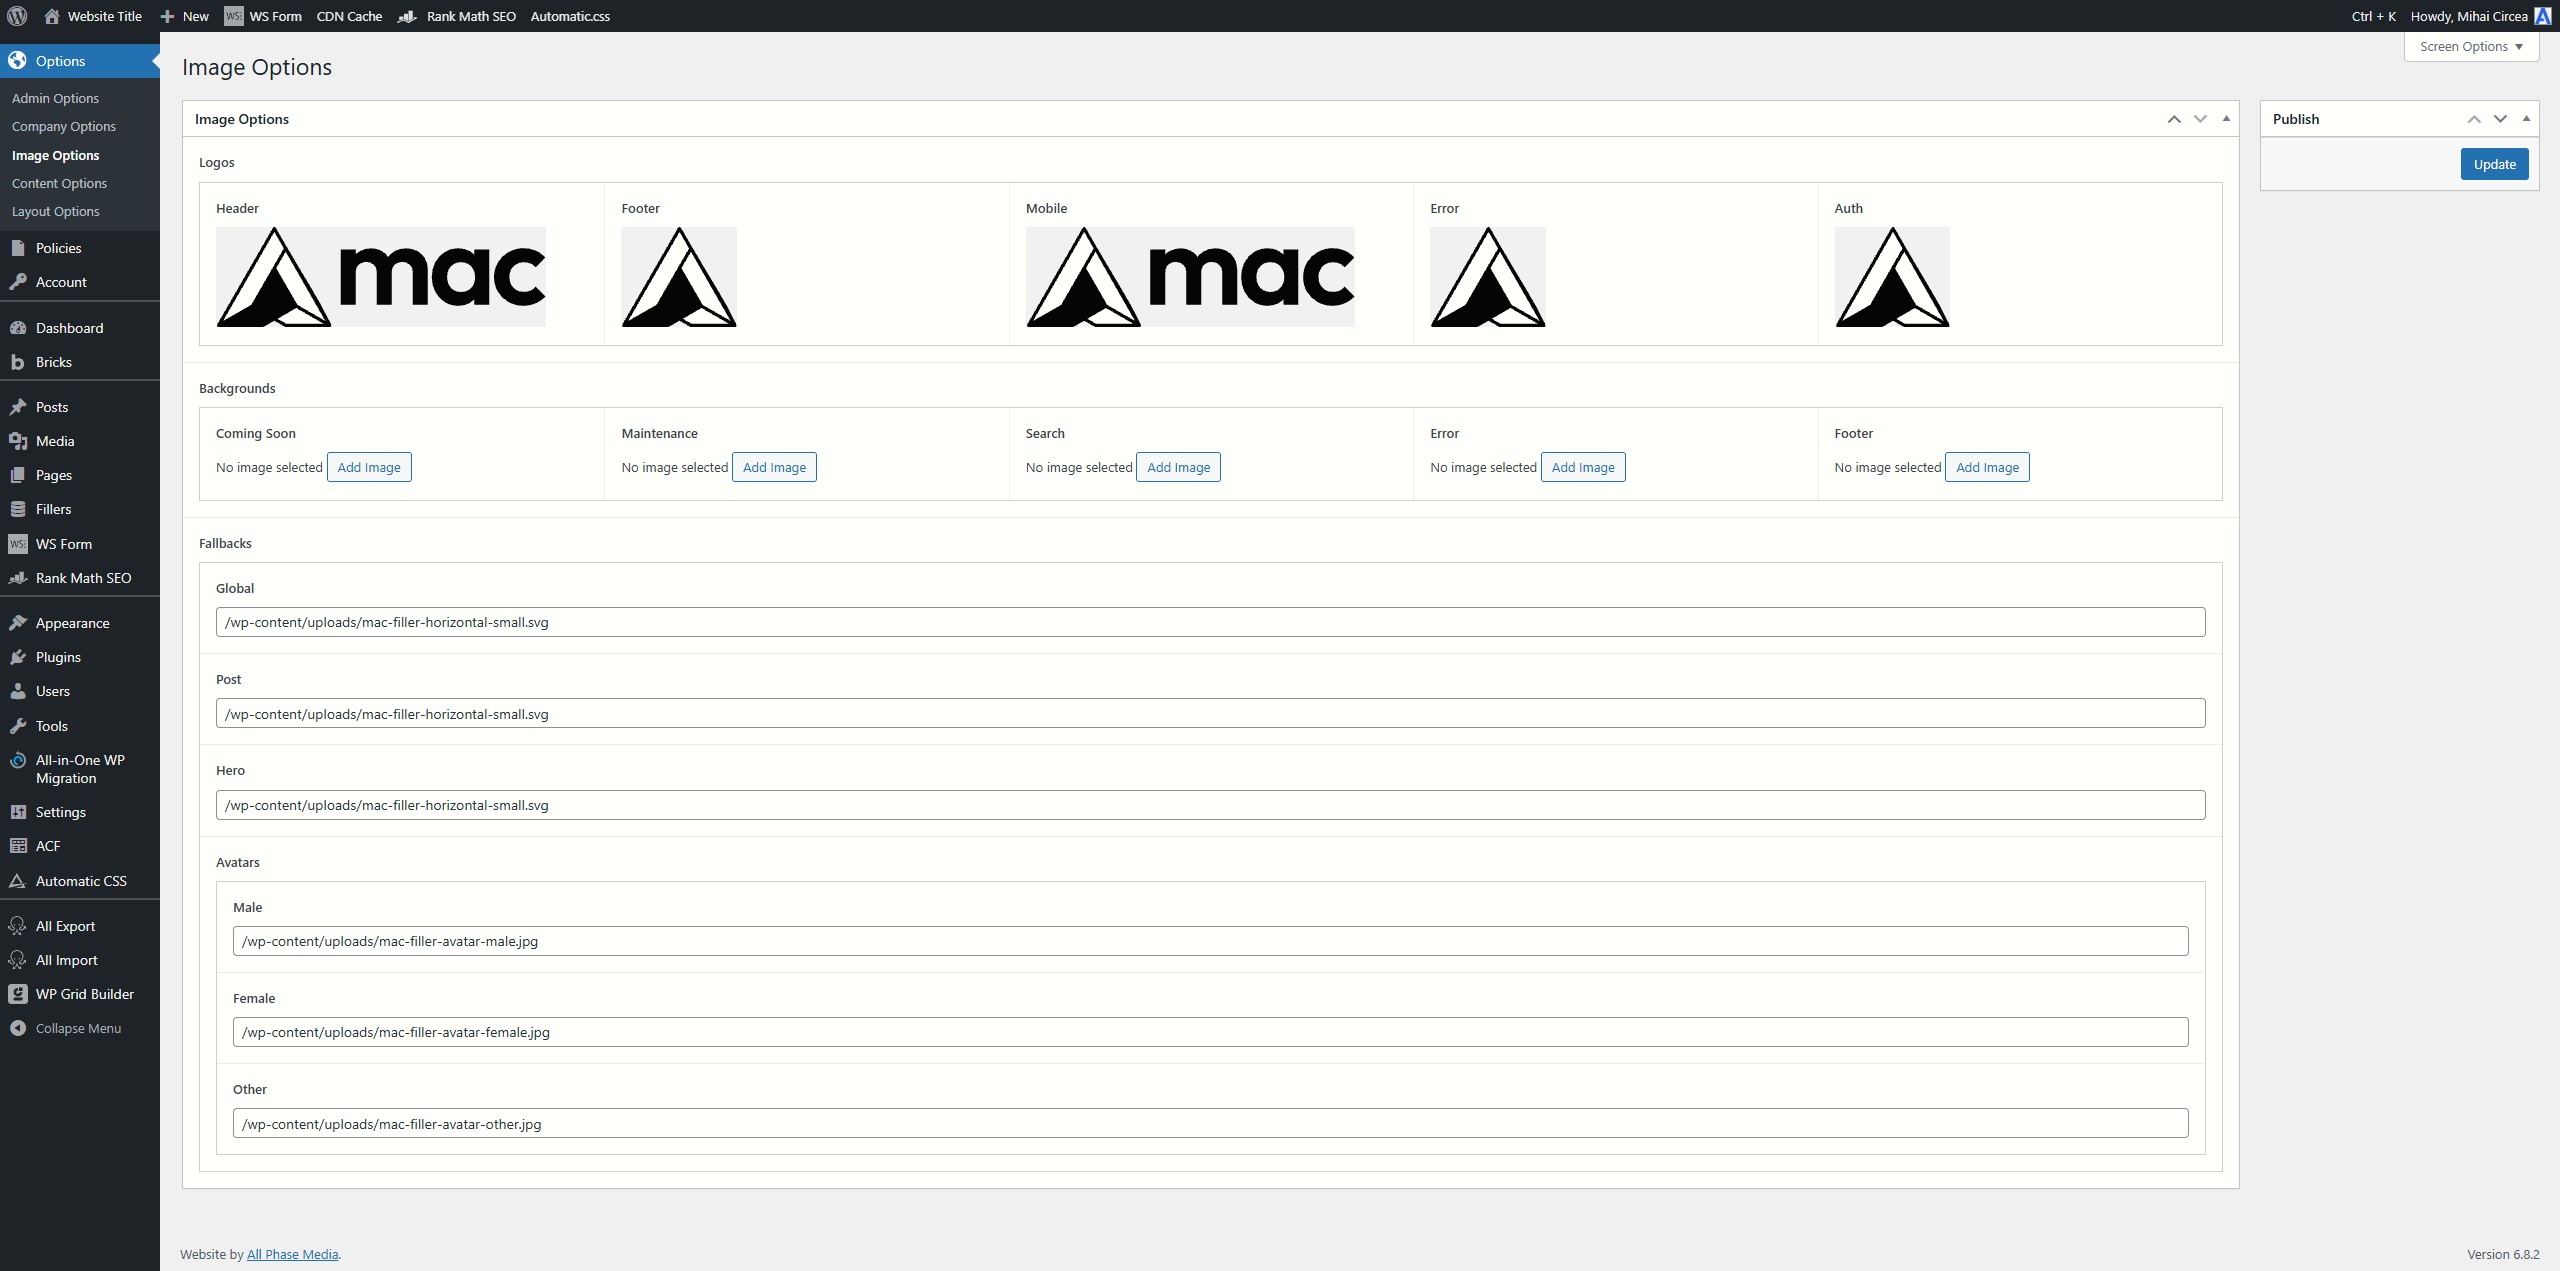Click the Rank Math SEO icon in admin bar
Image resolution: width=2560 pixels, height=1271 pixels.
point(407,16)
